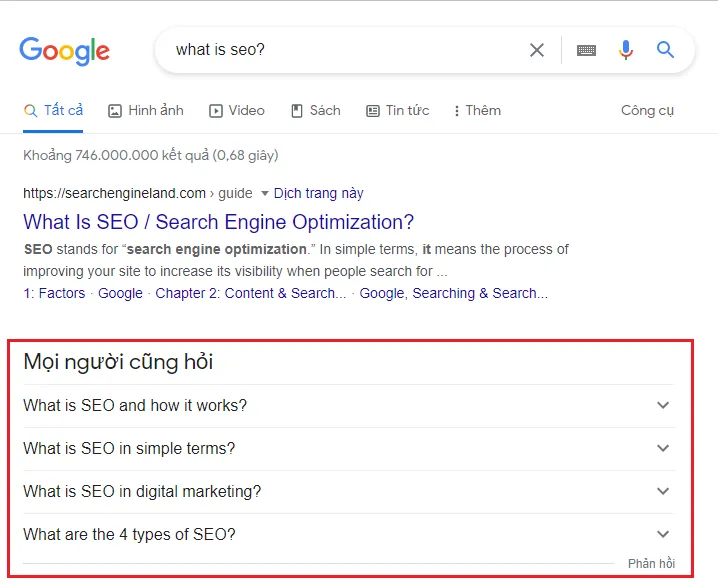
Task: Expand 'What is SEO in digital marketing?'
Action: 349,492
